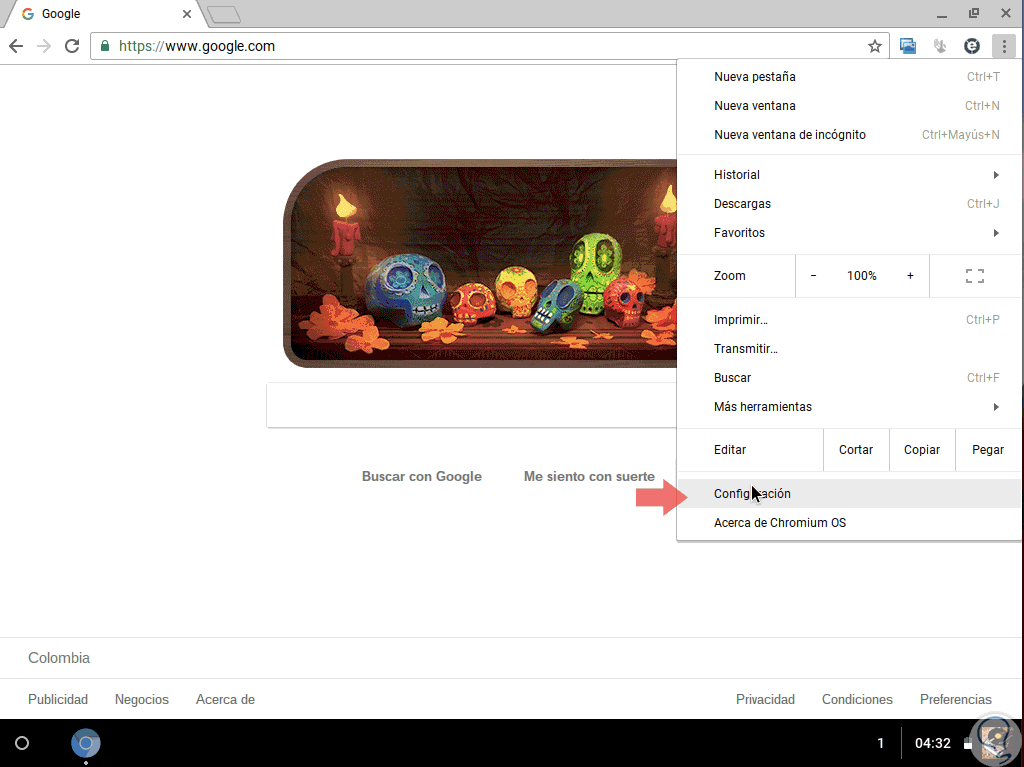
Task: Click Pegar button
Action: (988, 449)
